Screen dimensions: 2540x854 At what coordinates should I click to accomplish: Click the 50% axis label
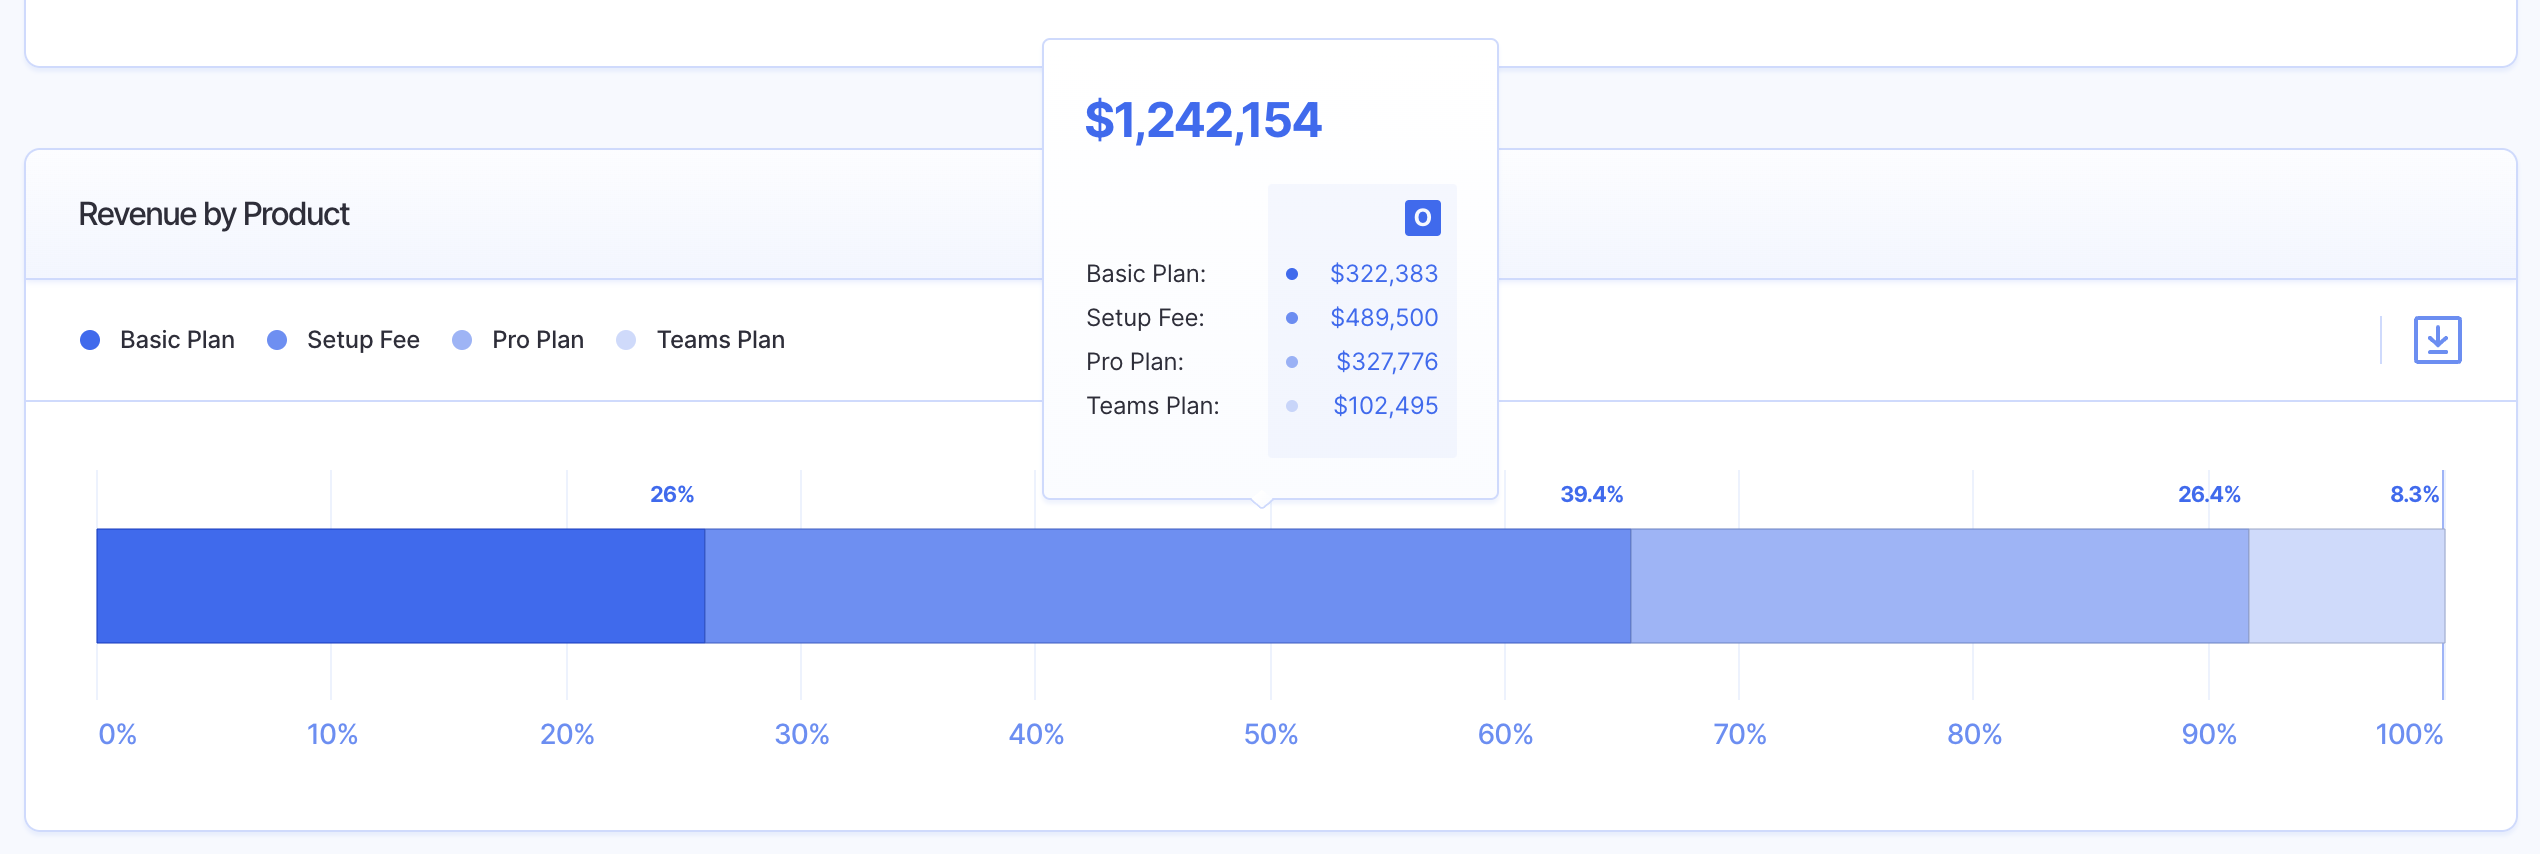coord(1270,734)
